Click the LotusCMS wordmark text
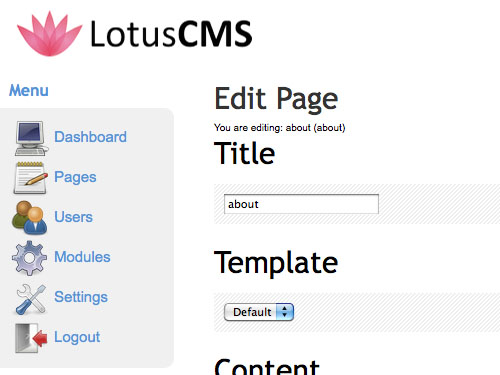Screen dimensions: 500x375 click(x=171, y=34)
